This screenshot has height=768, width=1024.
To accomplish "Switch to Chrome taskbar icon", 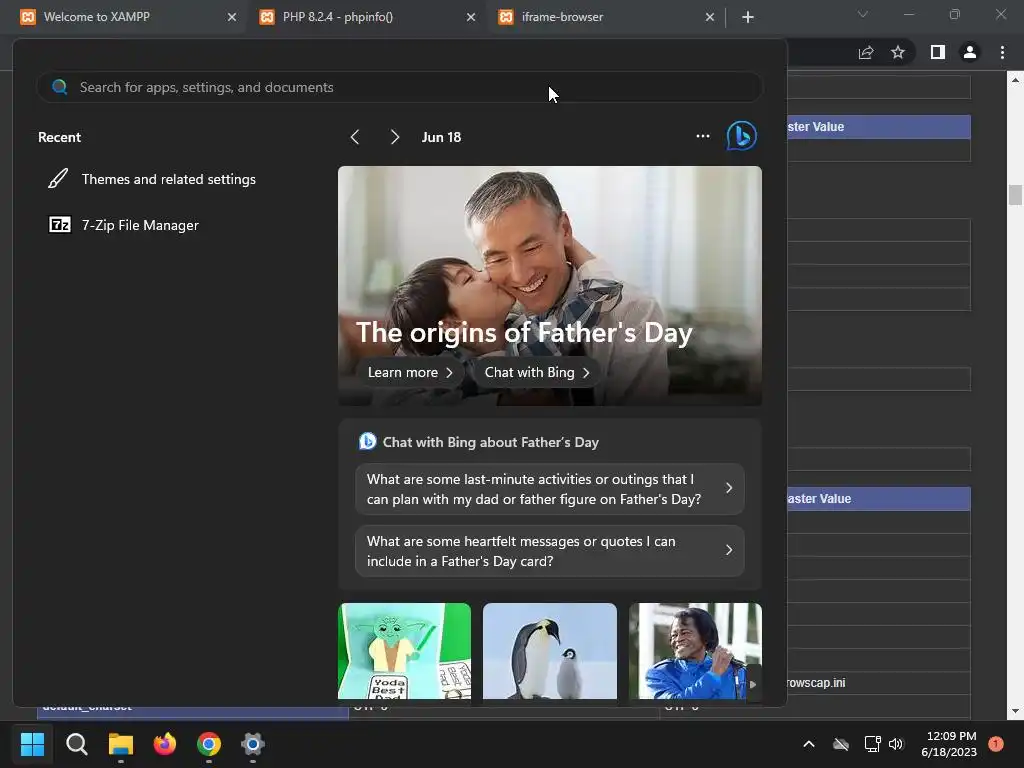I will click(209, 744).
